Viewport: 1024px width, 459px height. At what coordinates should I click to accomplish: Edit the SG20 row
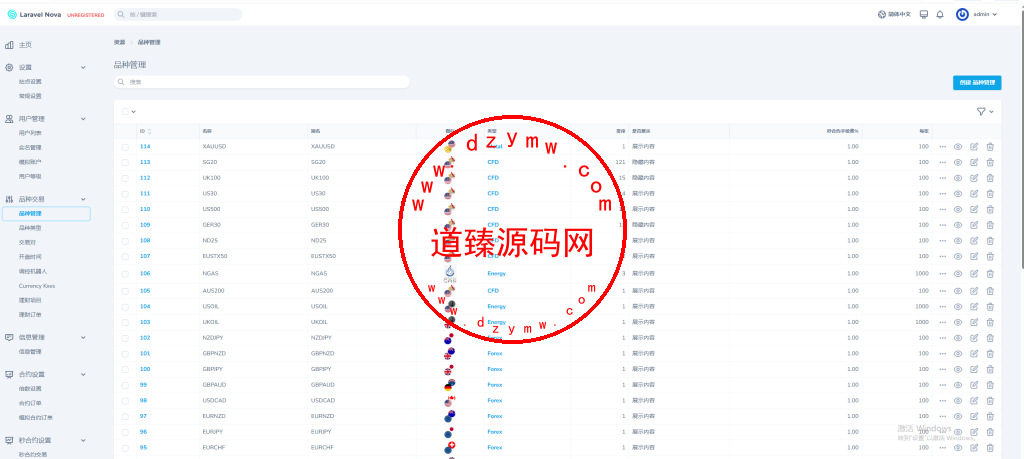click(974, 162)
